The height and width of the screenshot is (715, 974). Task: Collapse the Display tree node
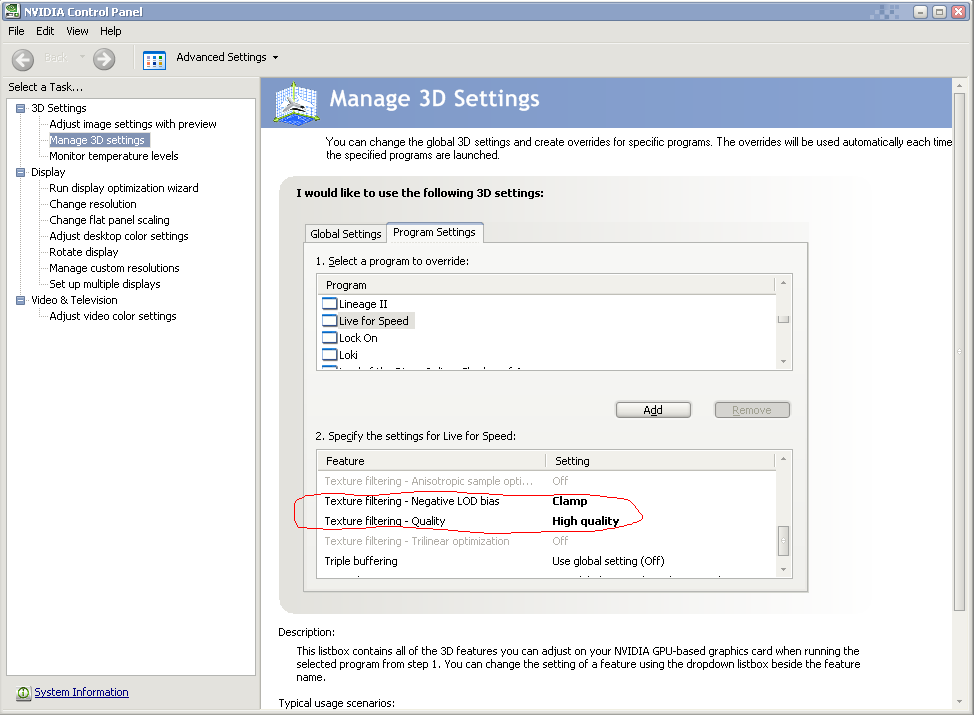[x=21, y=172]
